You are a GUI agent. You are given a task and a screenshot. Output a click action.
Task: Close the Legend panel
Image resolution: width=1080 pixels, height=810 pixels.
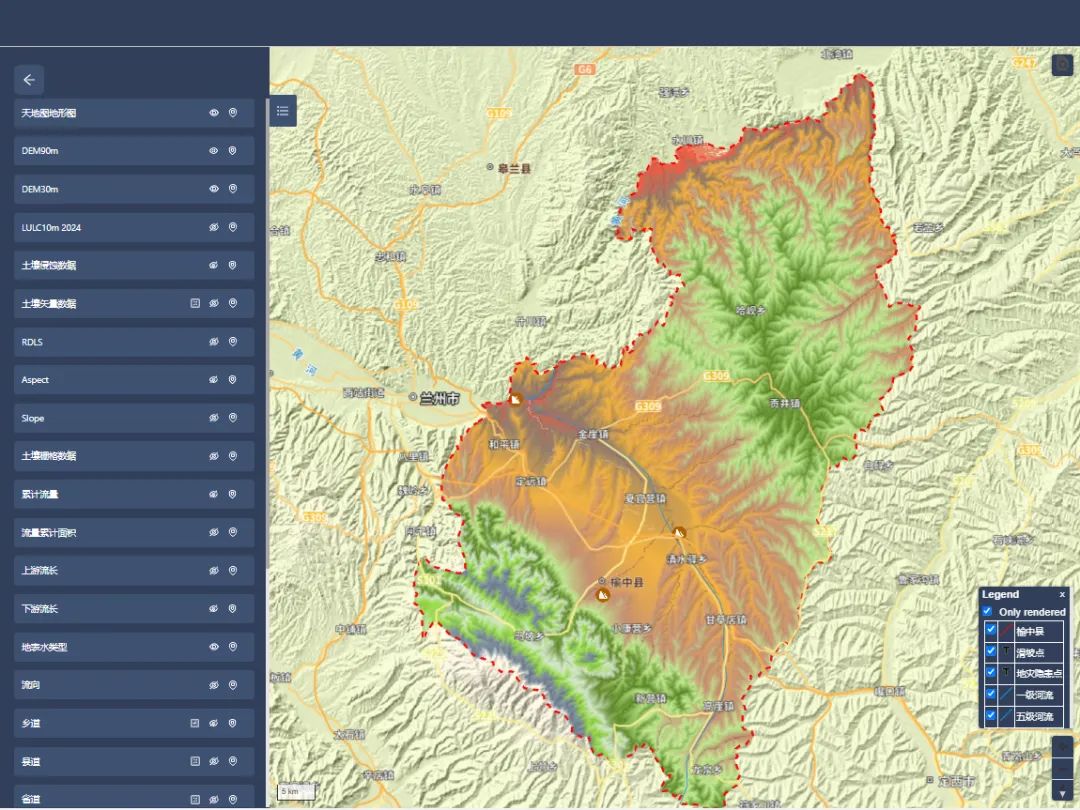coord(1062,594)
